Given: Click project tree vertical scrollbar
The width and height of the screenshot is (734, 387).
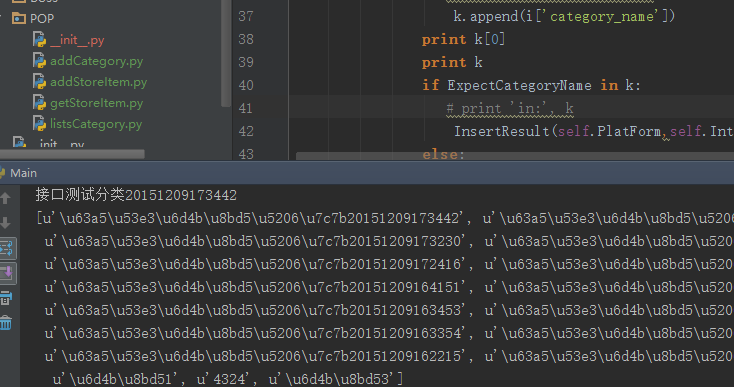Looking at the screenshot, I should [226, 53].
